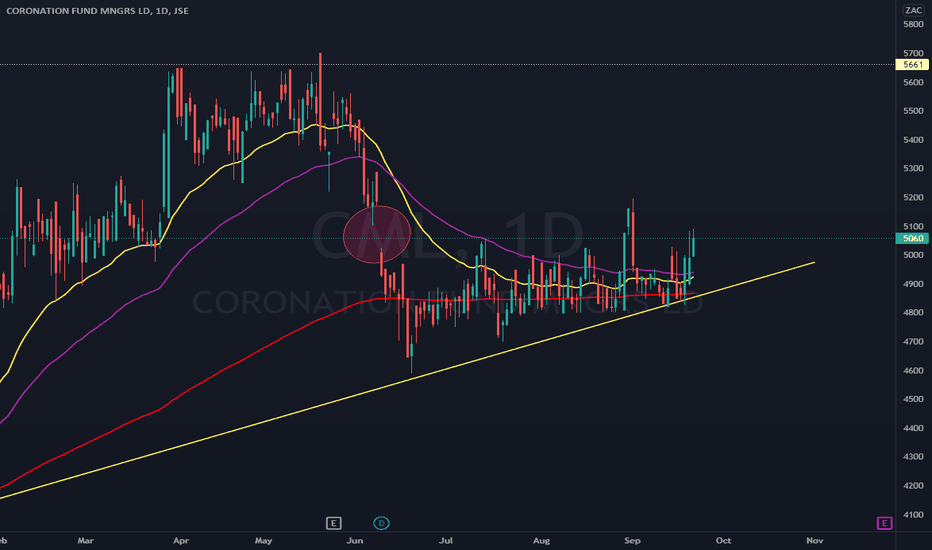Click the earnings E marker near June
This screenshot has height=550, width=932.
coord(333,523)
